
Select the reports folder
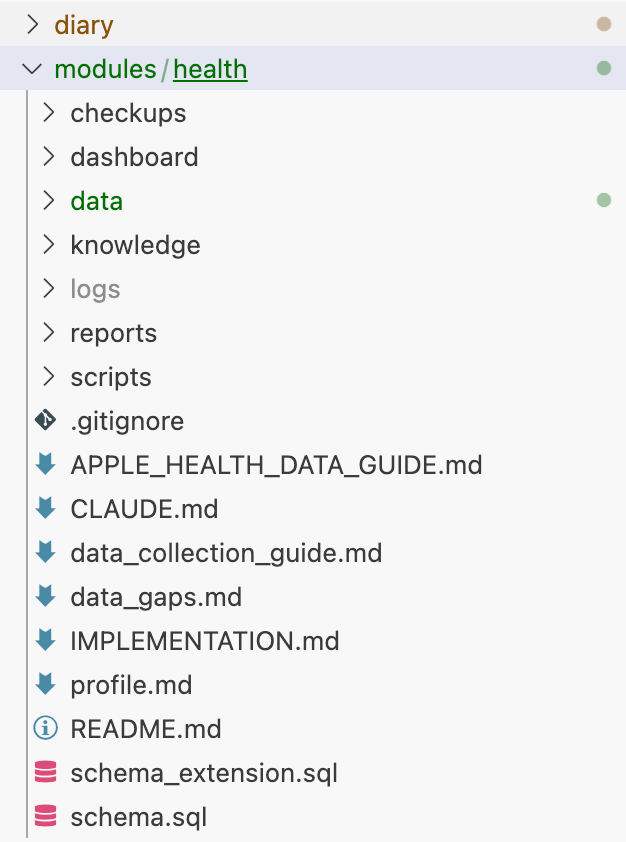tap(113, 333)
